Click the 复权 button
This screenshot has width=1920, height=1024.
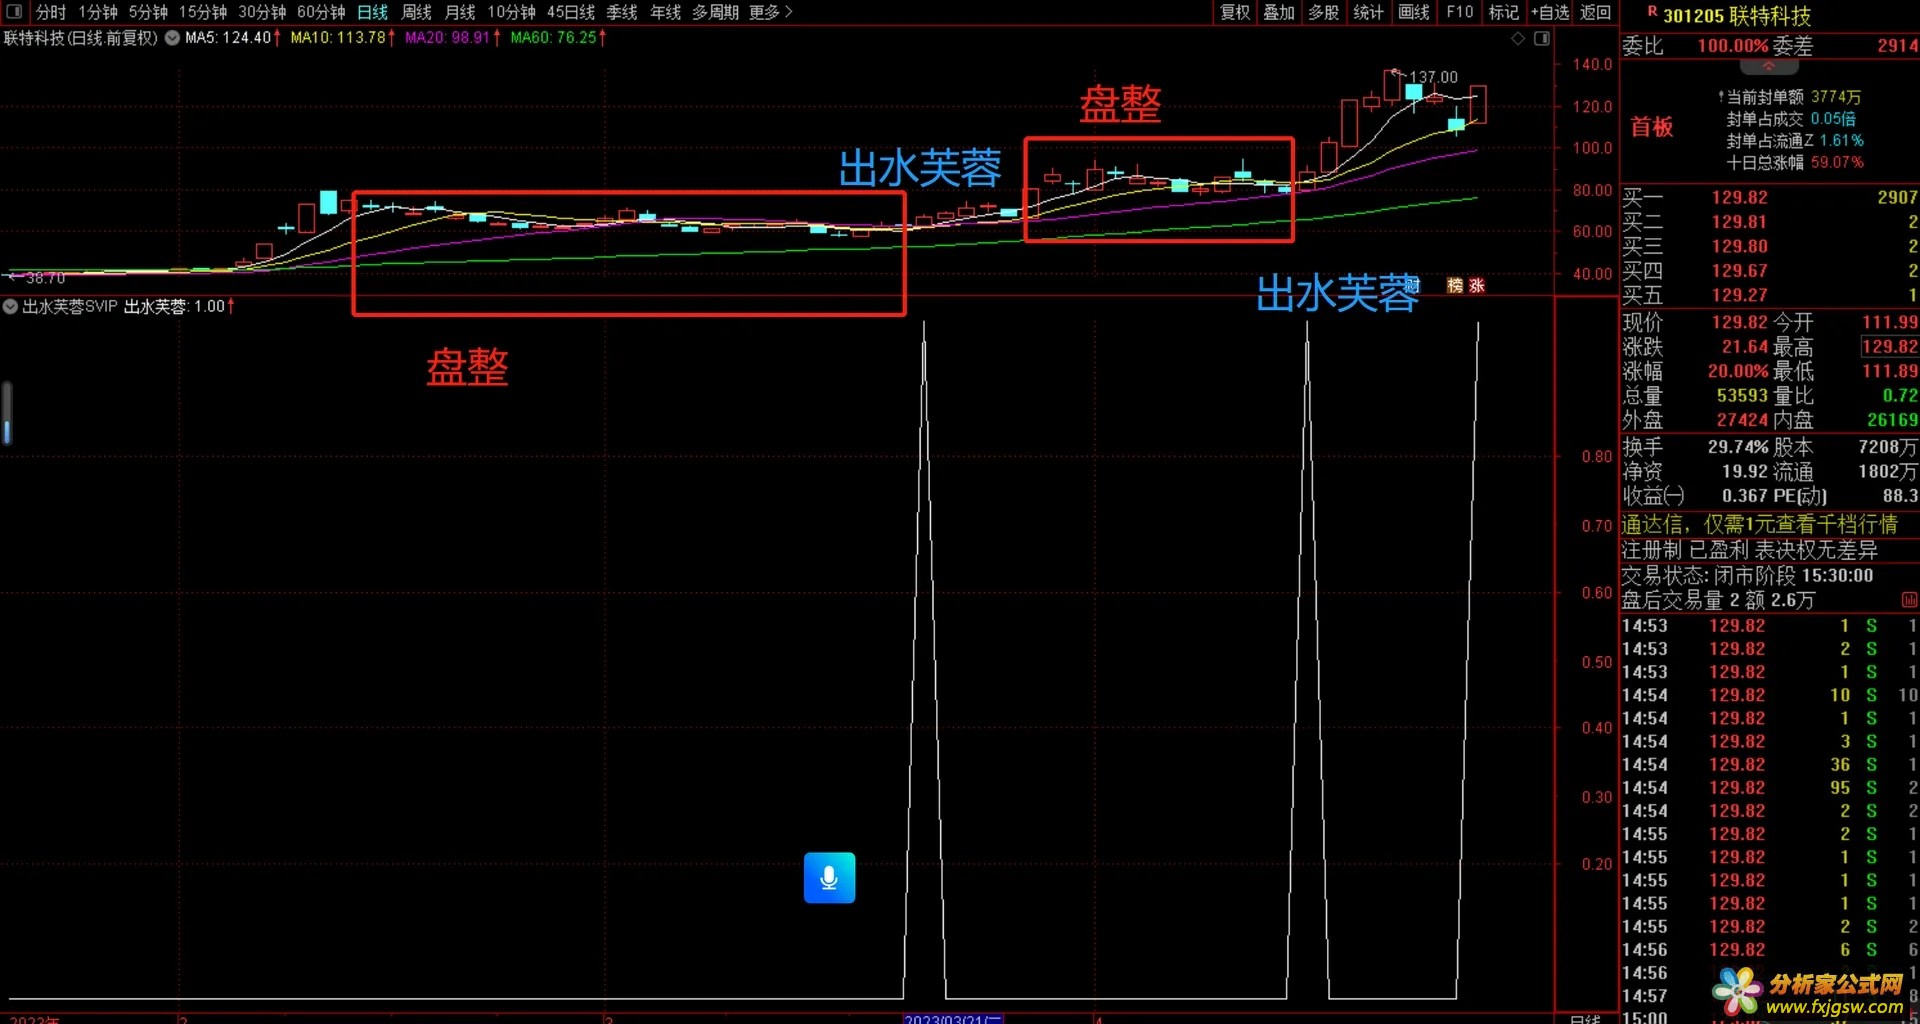pos(1235,12)
